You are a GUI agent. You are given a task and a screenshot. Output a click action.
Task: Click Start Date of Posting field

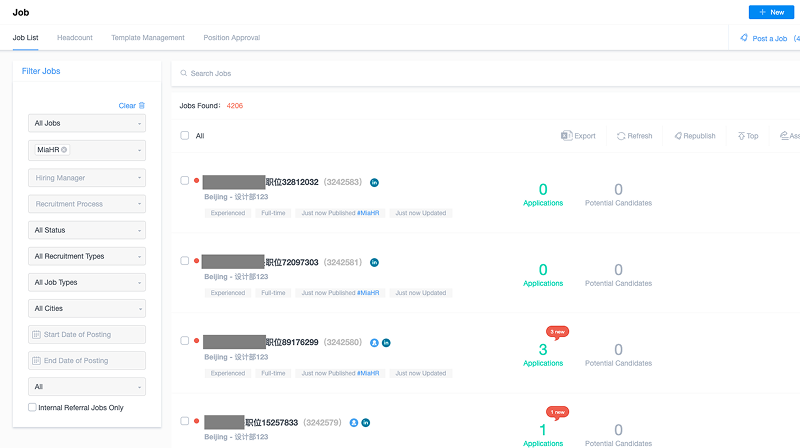(87, 334)
